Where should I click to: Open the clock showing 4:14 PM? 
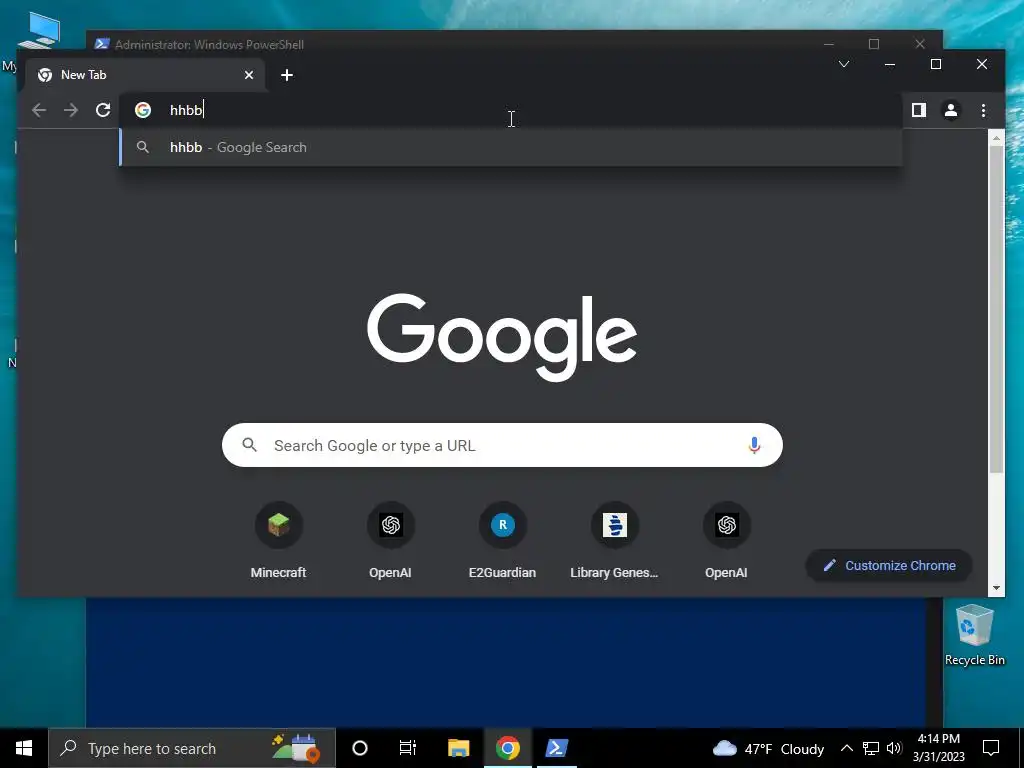point(938,748)
